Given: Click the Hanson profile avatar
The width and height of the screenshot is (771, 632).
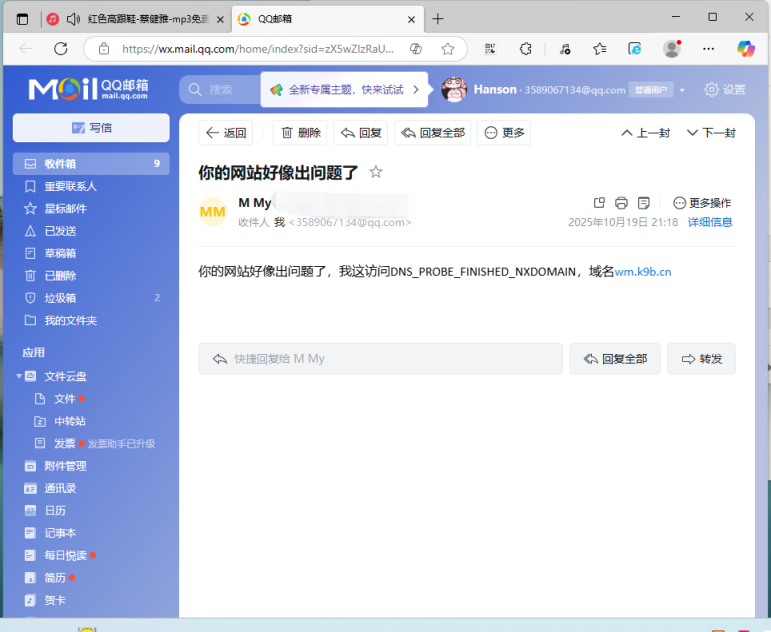Looking at the screenshot, I should coord(453,90).
